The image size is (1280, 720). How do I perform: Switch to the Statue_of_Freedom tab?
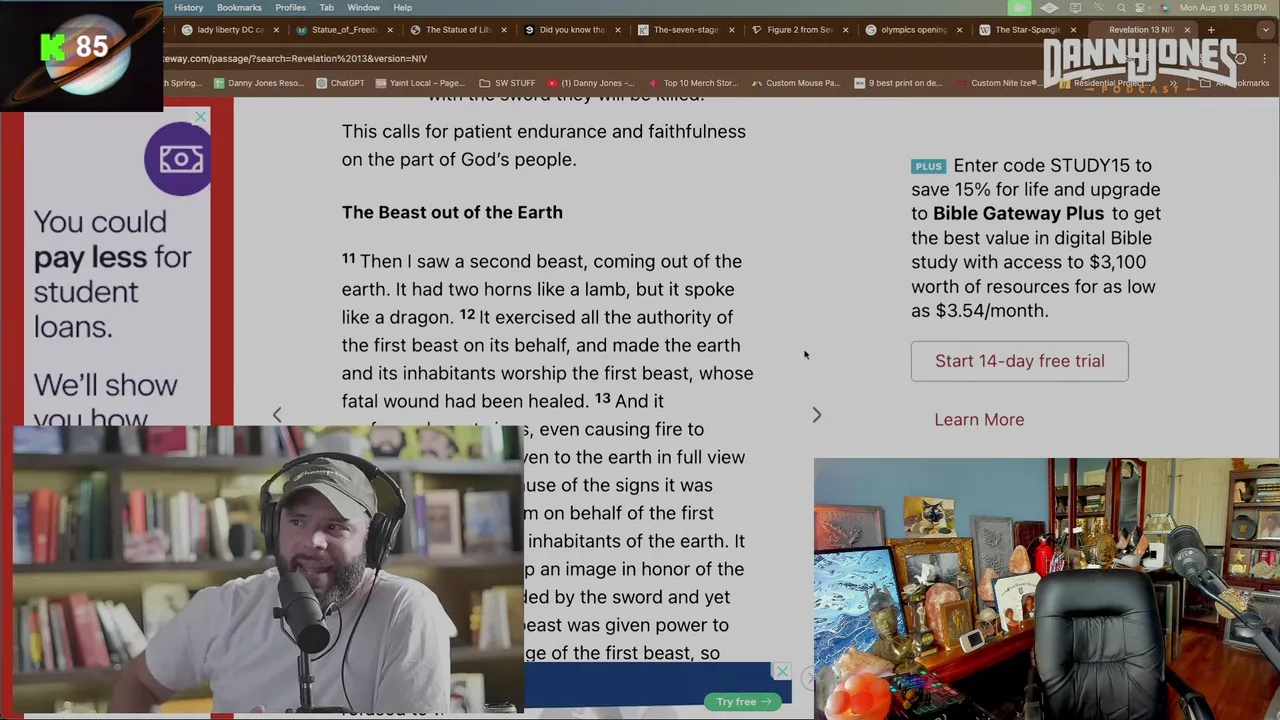[x=344, y=30]
